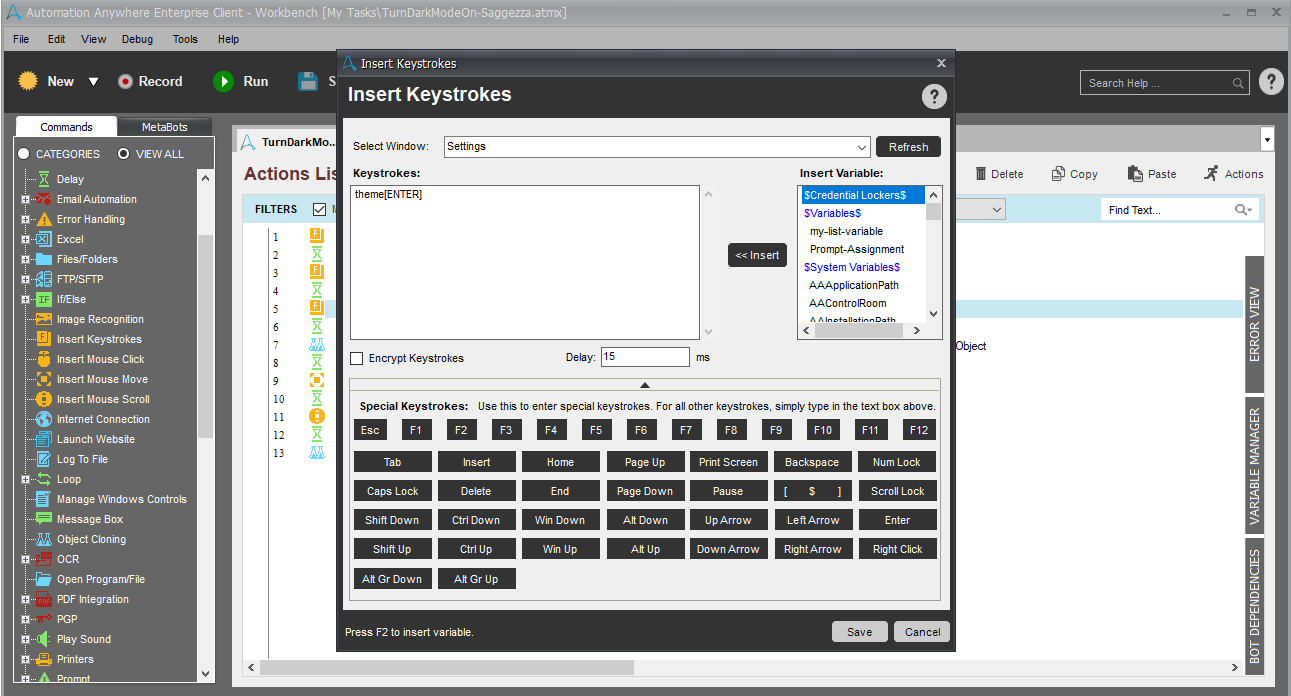Select the Loop command icon

pyautogui.click(x=44, y=479)
